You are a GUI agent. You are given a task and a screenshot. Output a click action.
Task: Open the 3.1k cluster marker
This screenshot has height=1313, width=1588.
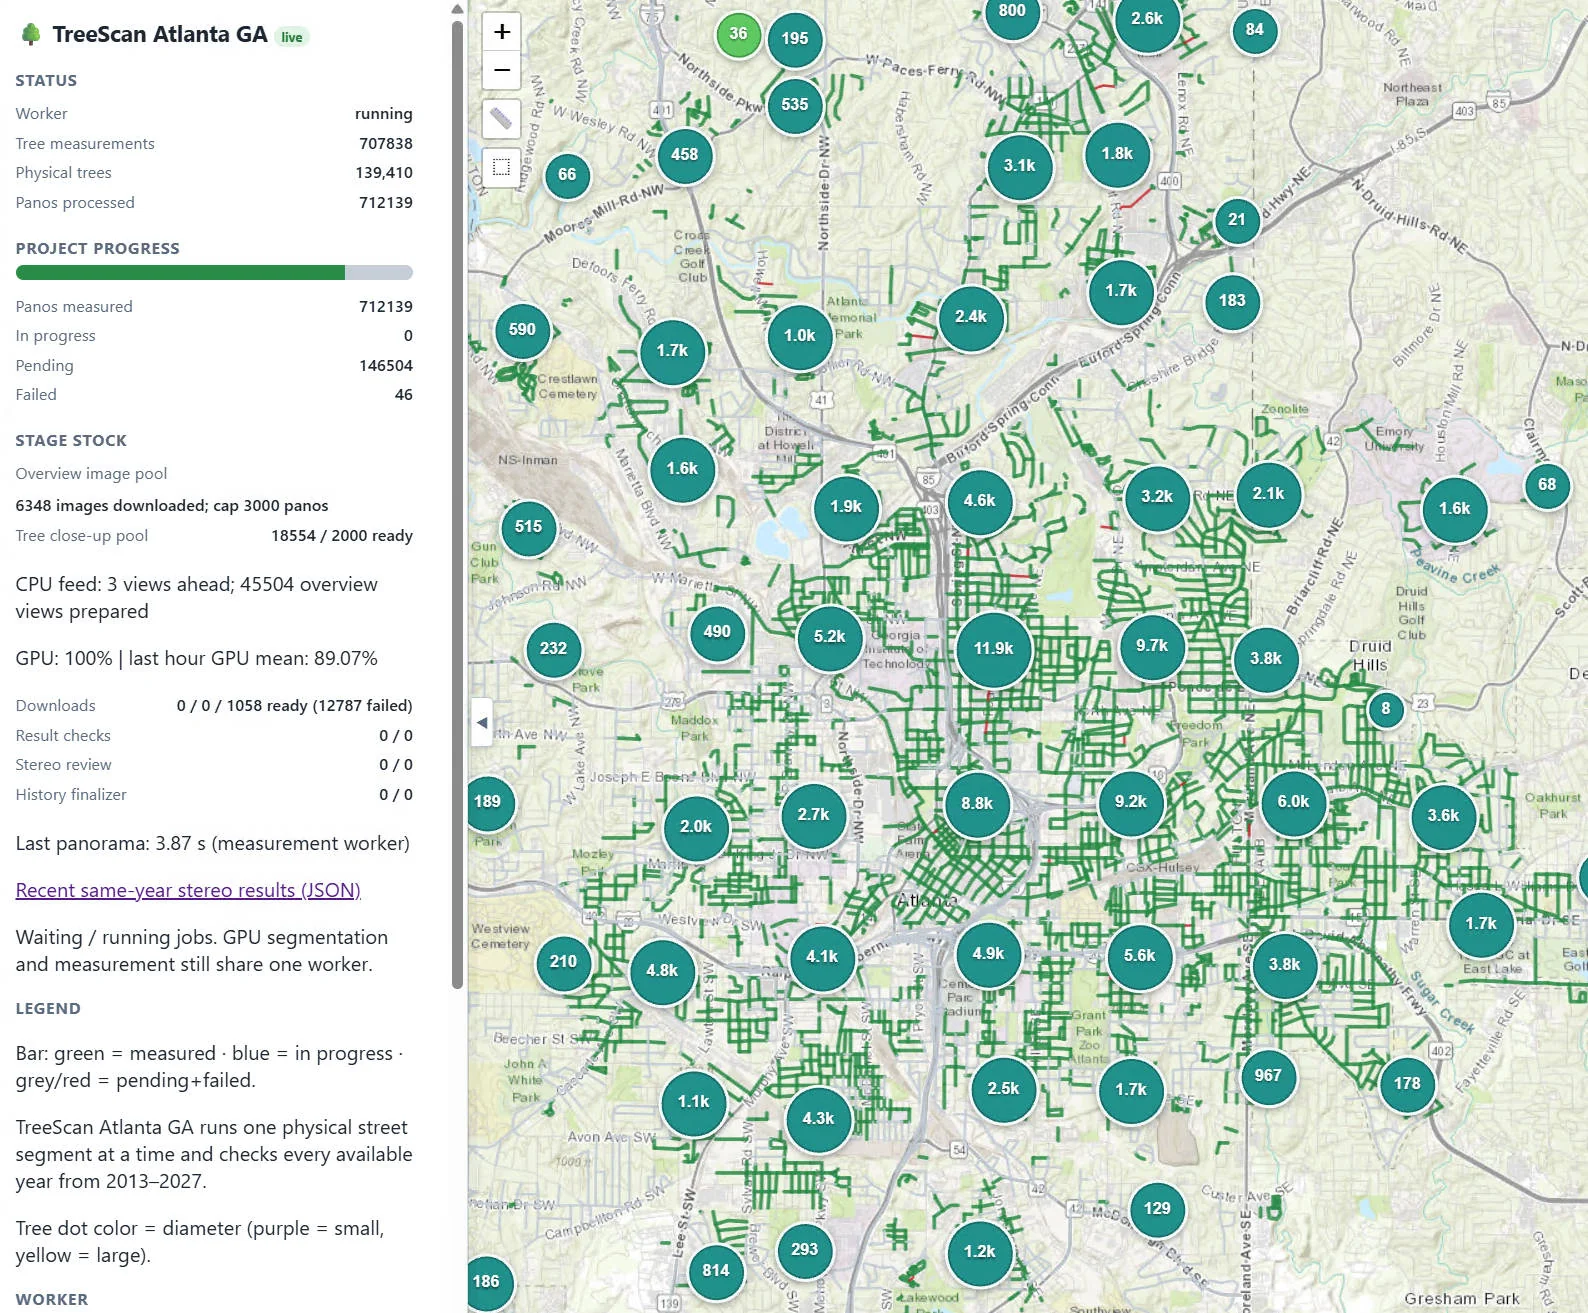pyautogui.click(x=1020, y=166)
